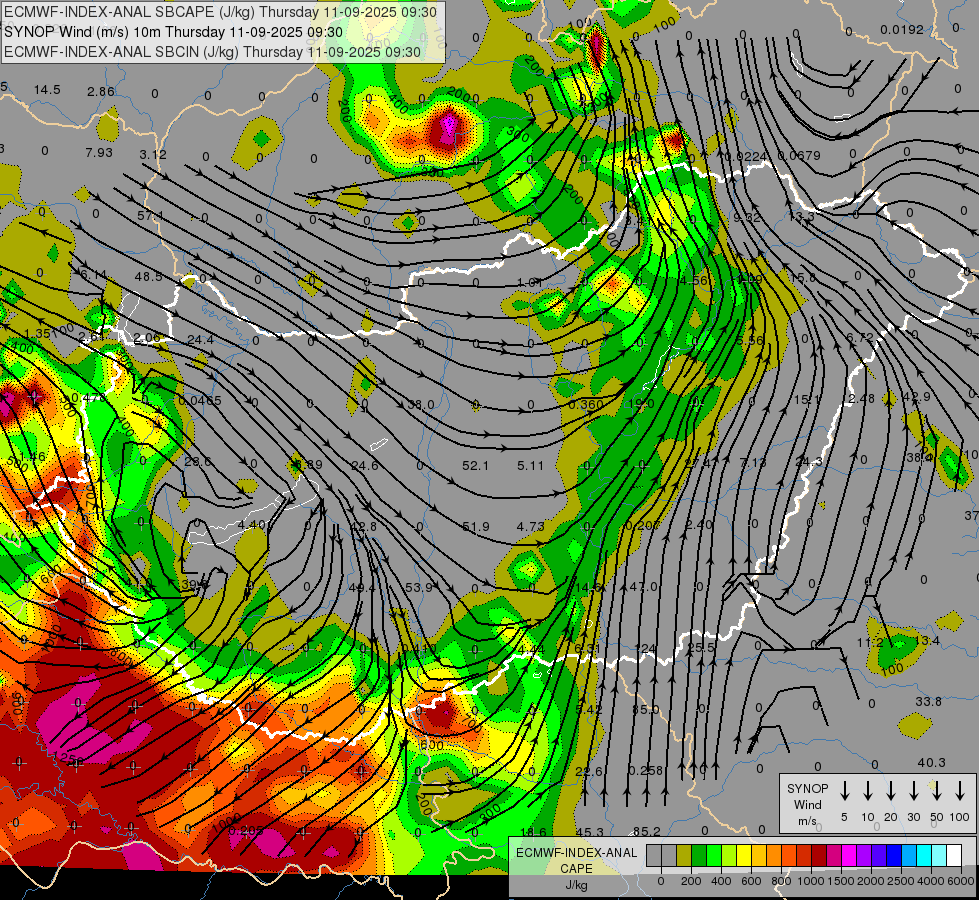Click the '3.12' value on map
The height and width of the screenshot is (900, 979).
153,154
